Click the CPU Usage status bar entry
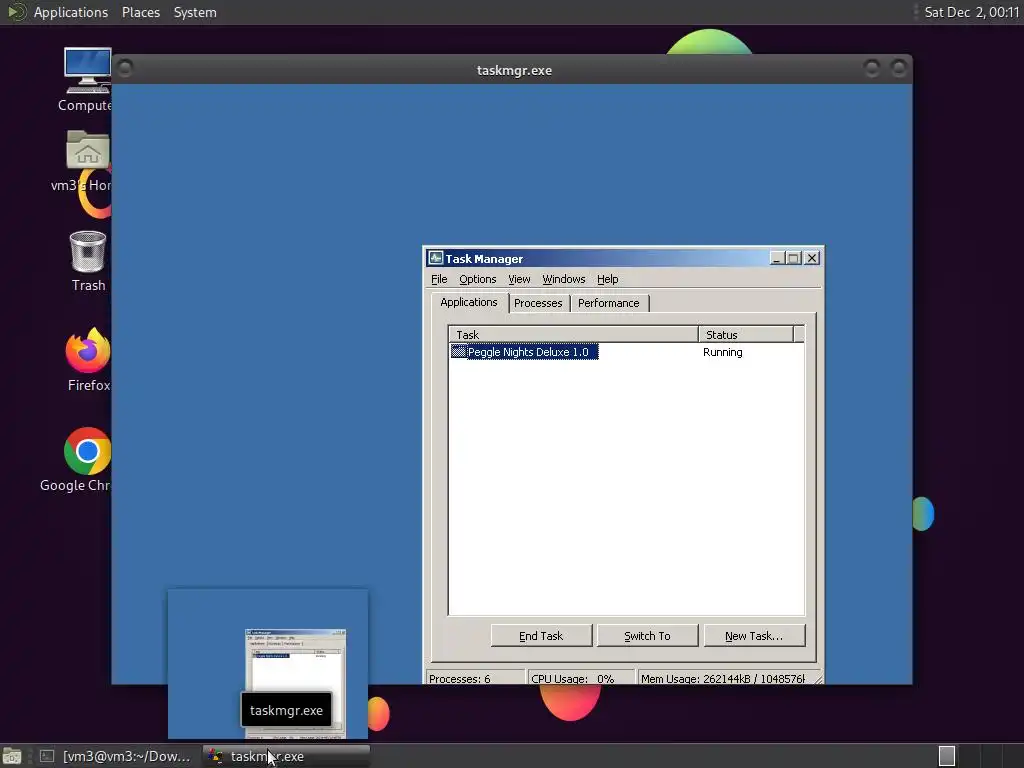The image size is (1024, 768). [x=581, y=678]
